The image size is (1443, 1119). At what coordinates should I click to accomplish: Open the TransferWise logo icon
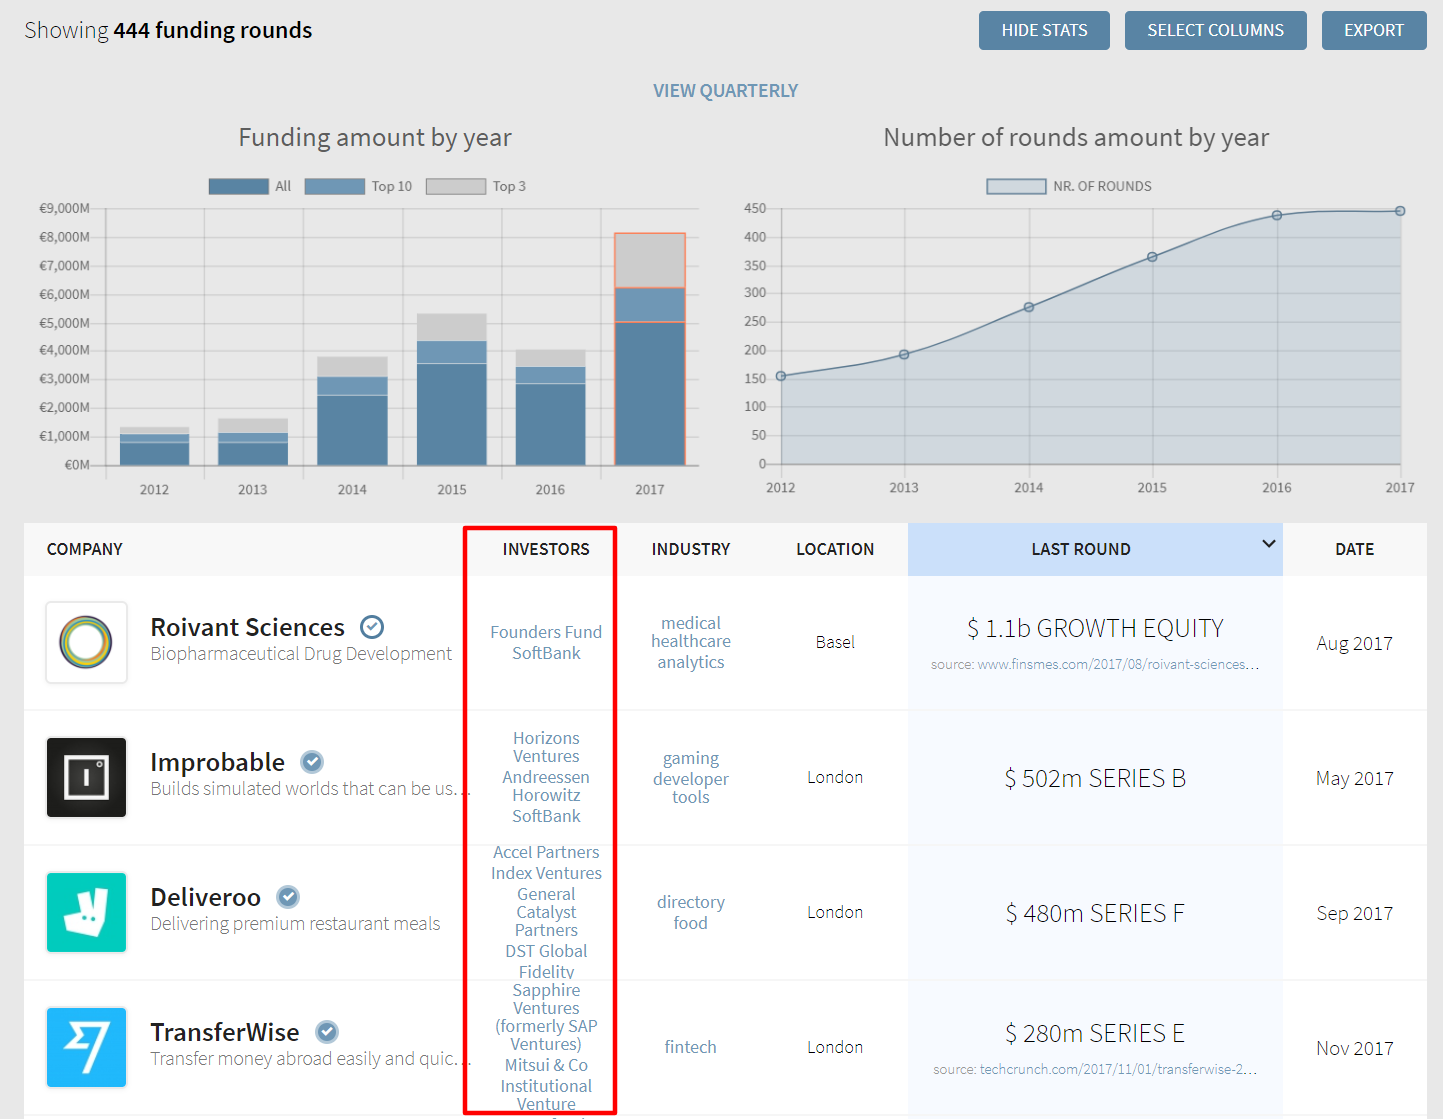pyautogui.click(x=86, y=1047)
